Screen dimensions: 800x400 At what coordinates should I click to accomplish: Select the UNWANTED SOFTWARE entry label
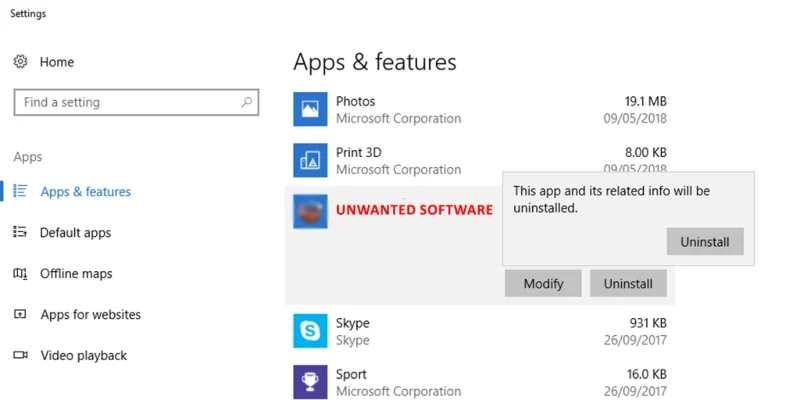414,209
